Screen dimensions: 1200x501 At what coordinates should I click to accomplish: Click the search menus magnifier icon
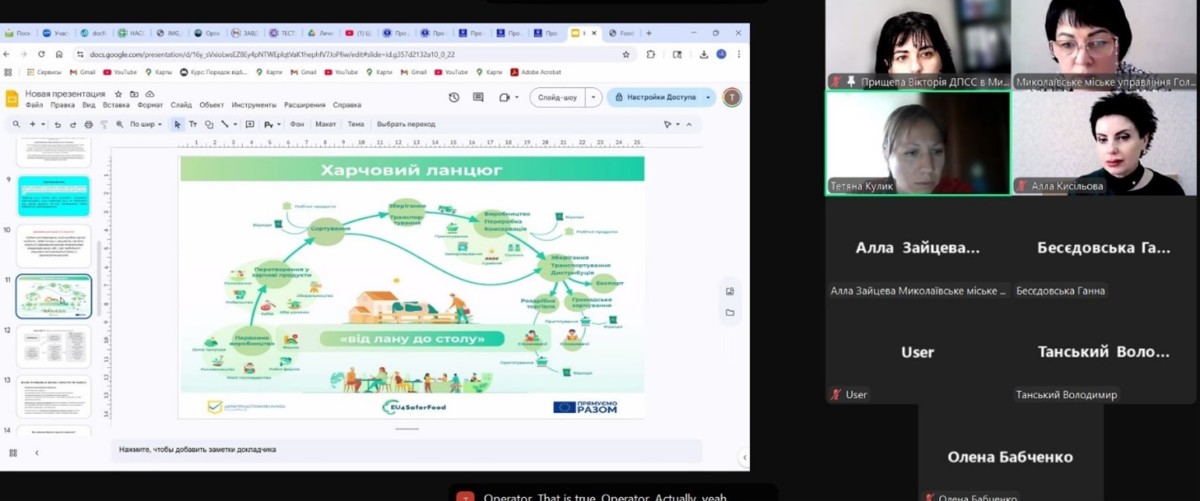pyautogui.click(x=17, y=124)
